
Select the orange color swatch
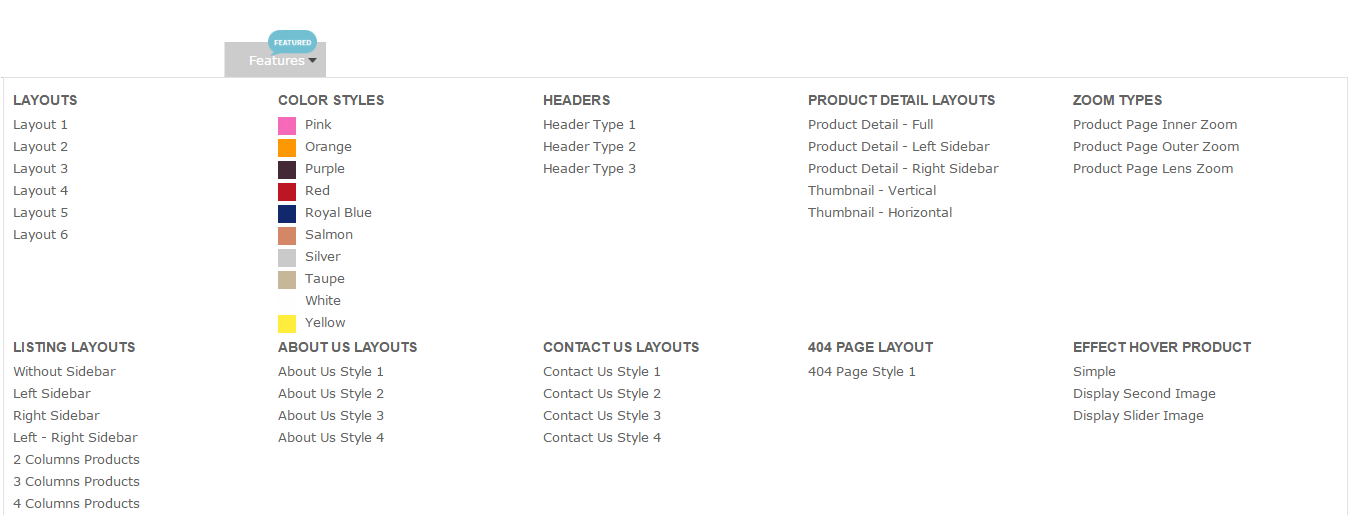[287, 148]
